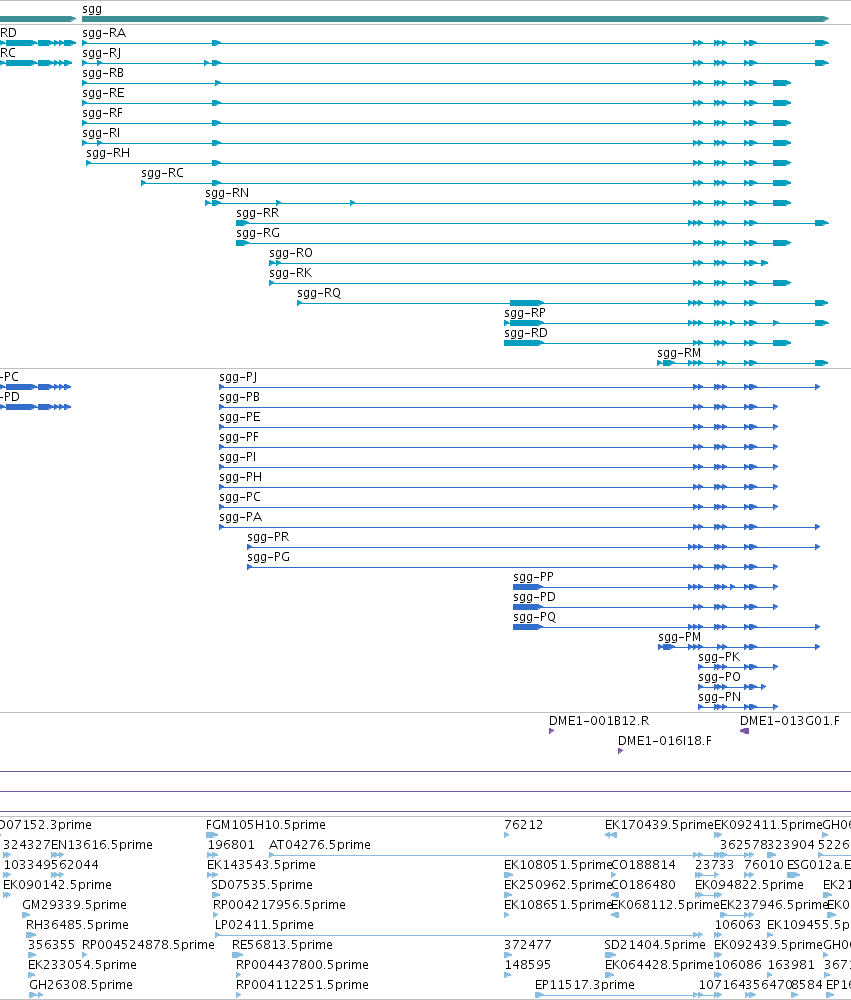This screenshot has height=1000, width=851.
Task: Select the GM29339.5prime EST label
Action: [x=74, y=904]
